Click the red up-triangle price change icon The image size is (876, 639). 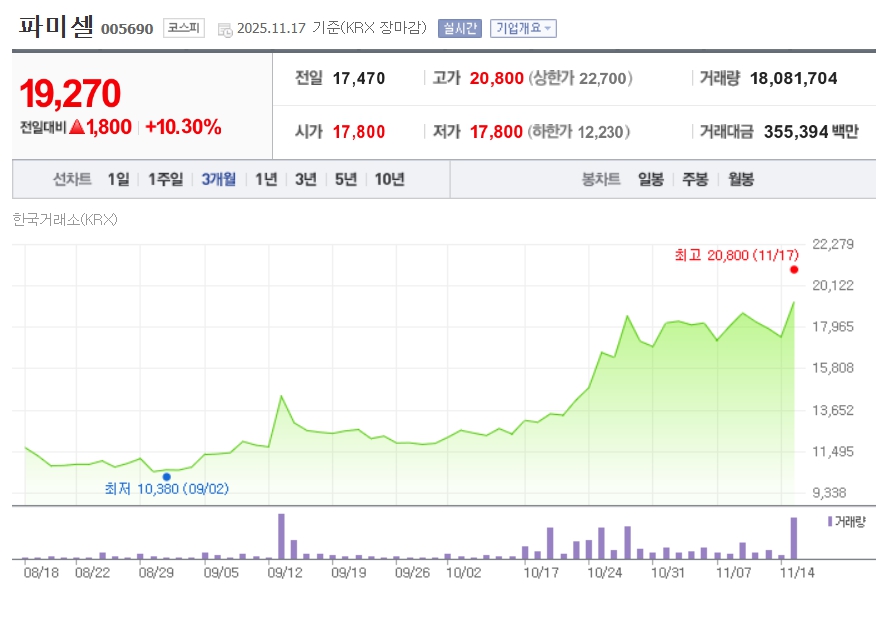click(x=76, y=127)
